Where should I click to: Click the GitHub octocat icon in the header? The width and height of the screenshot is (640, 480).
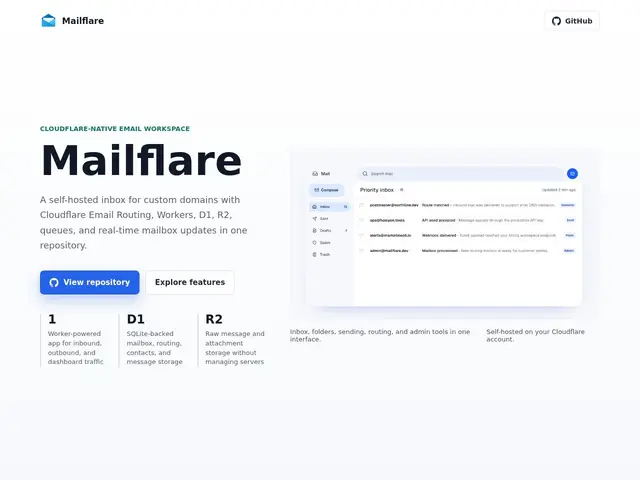pos(556,21)
